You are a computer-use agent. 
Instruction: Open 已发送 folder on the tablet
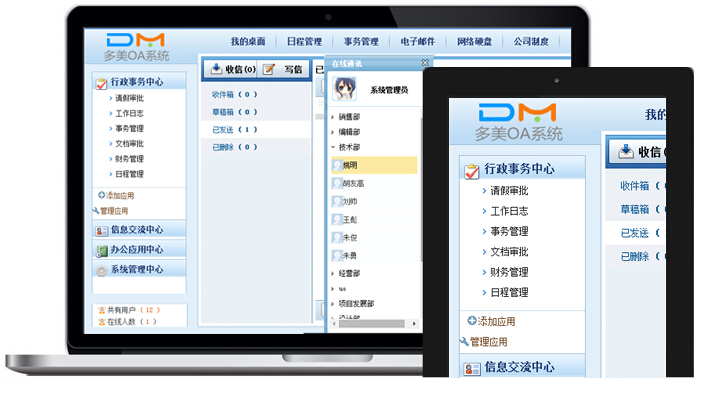pyautogui.click(x=635, y=233)
